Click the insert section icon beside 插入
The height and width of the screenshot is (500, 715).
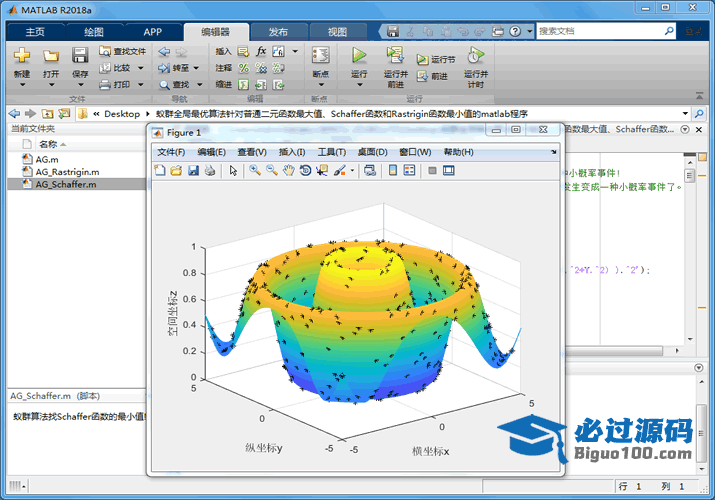pyautogui.click(x=244, y=52)
